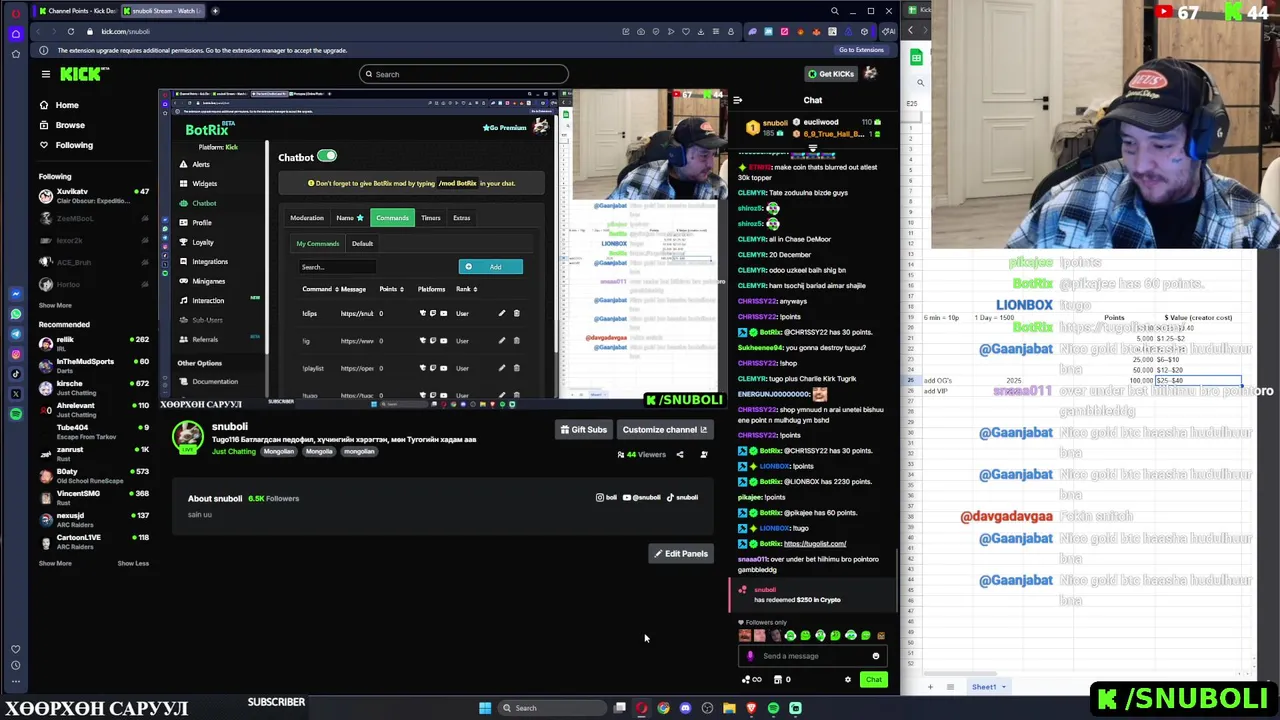The height and width of the screenshot is (720, 1280).
Task: Open Chrome from the taskbar
Action: pos(663,708)
